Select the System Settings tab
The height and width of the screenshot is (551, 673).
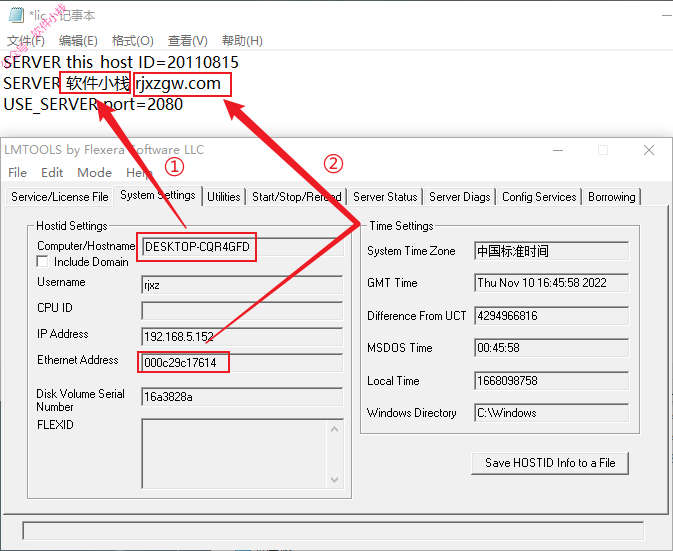[x=158, y=195]
